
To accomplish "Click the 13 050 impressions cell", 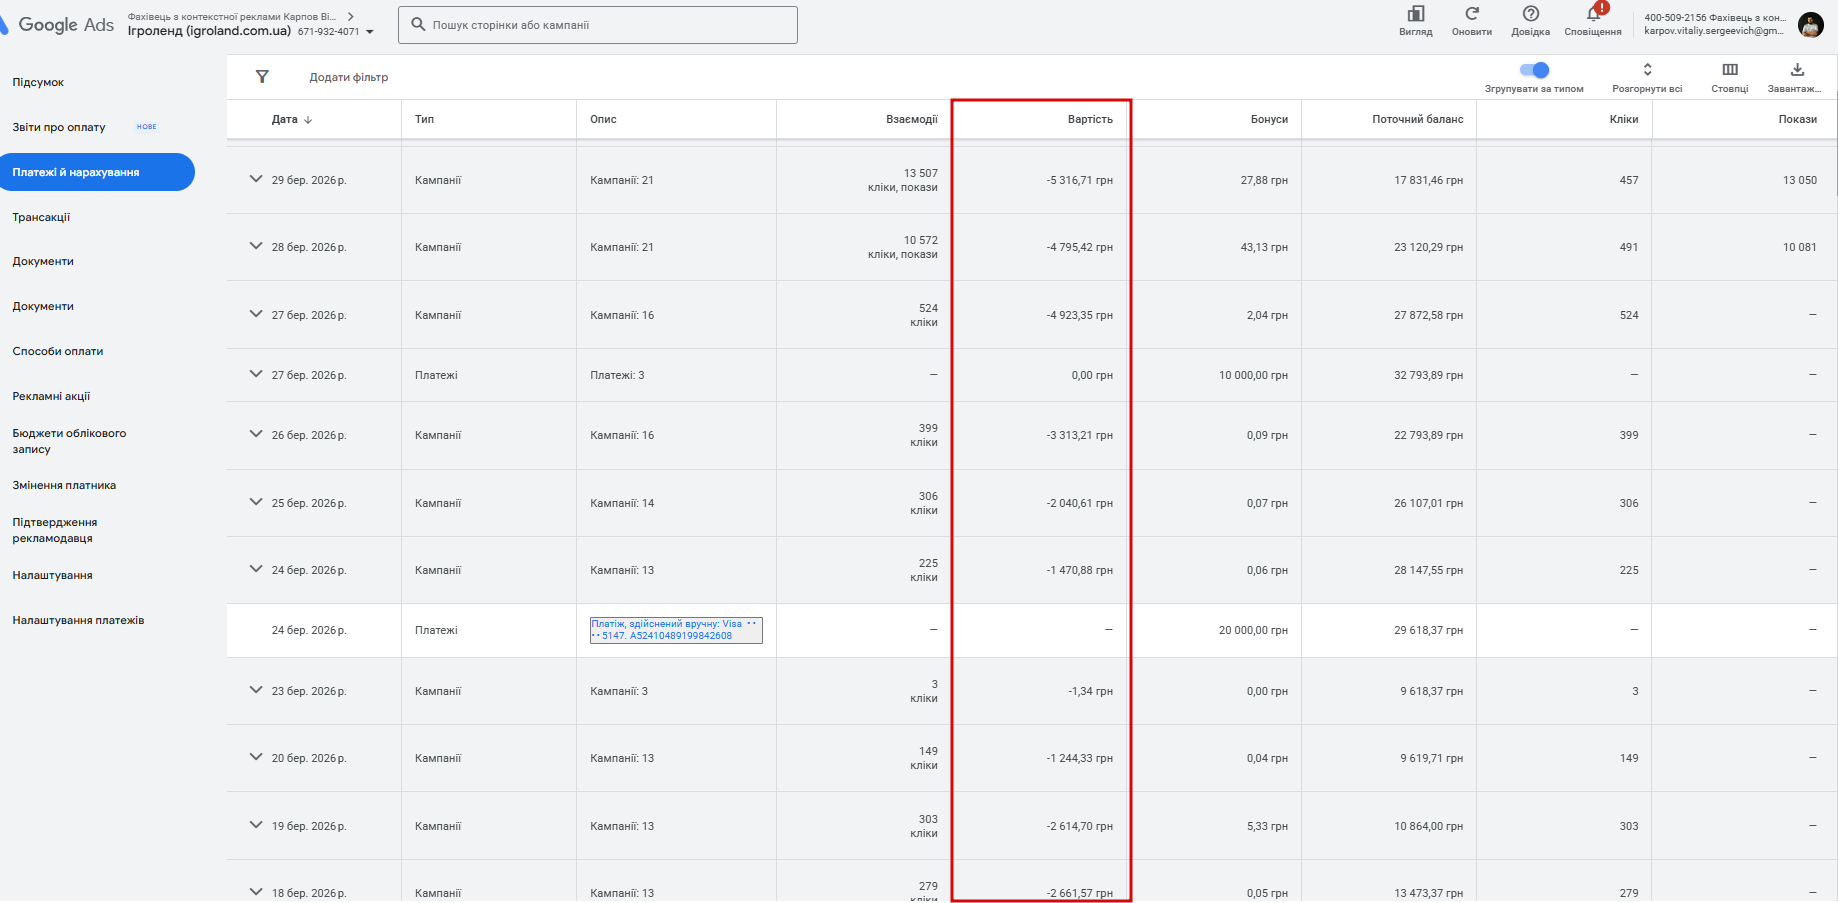I will point(1800,180).
